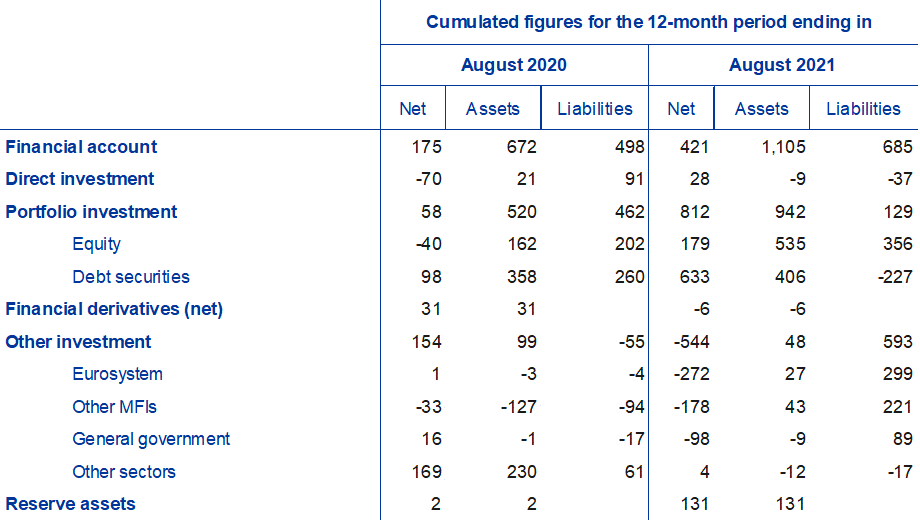
Task: Click the Other MFIs sub-row label
Action: (114, 407)
